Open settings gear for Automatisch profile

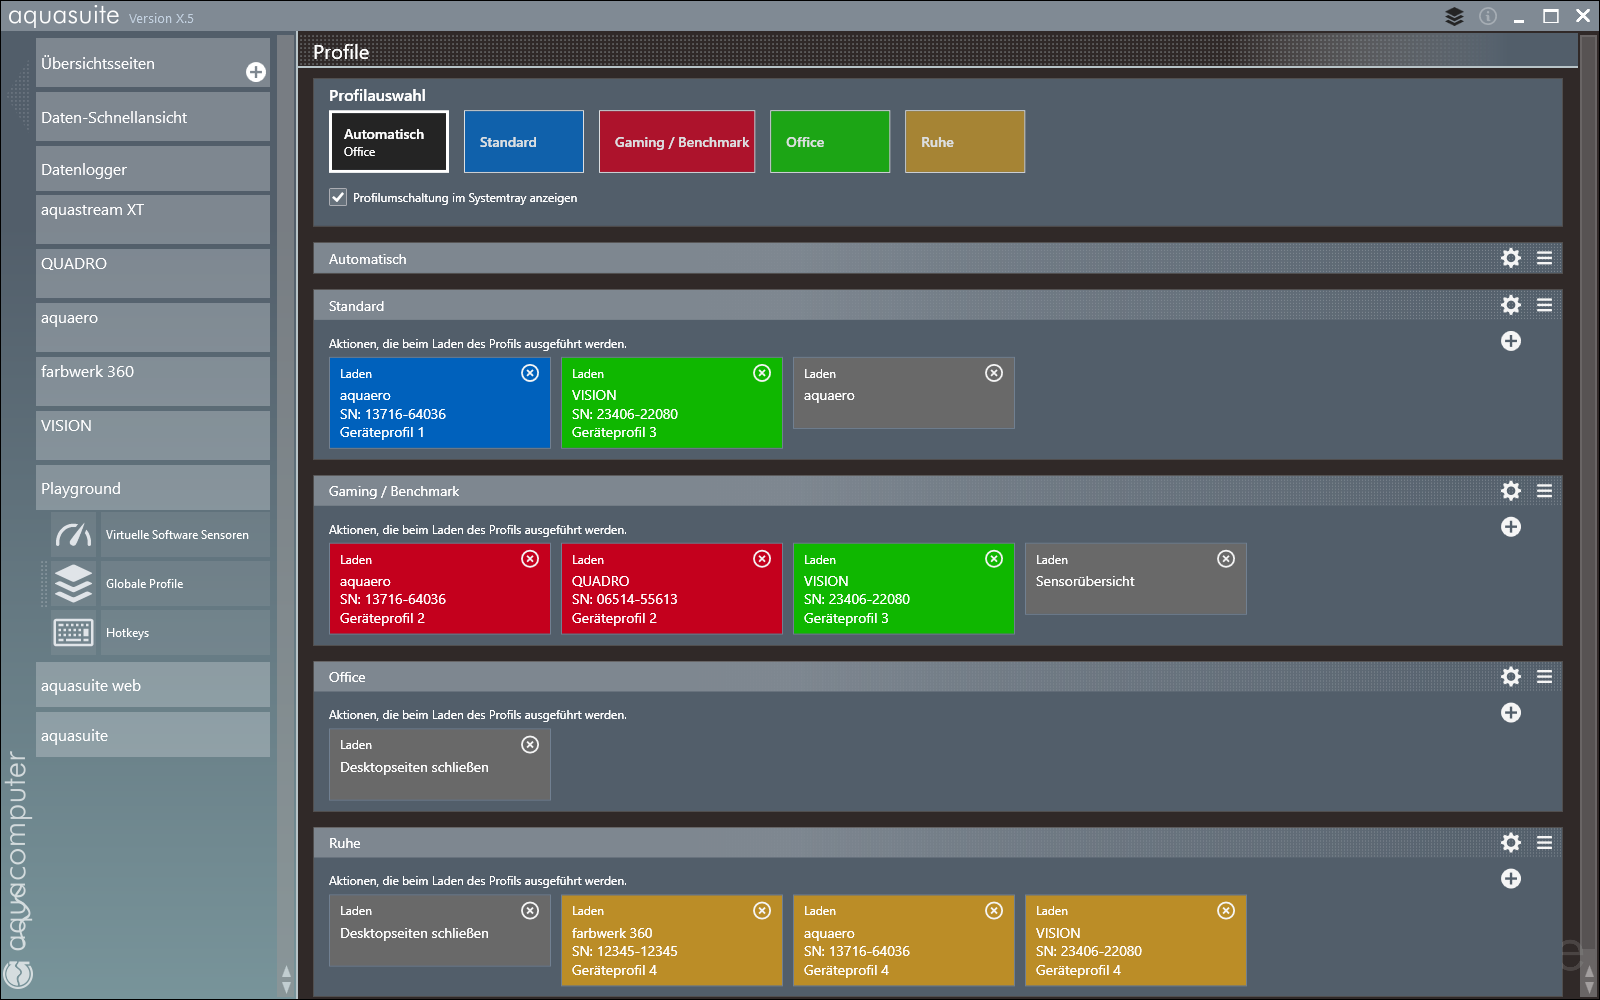pyautogui.click(x=1511, y=258)
